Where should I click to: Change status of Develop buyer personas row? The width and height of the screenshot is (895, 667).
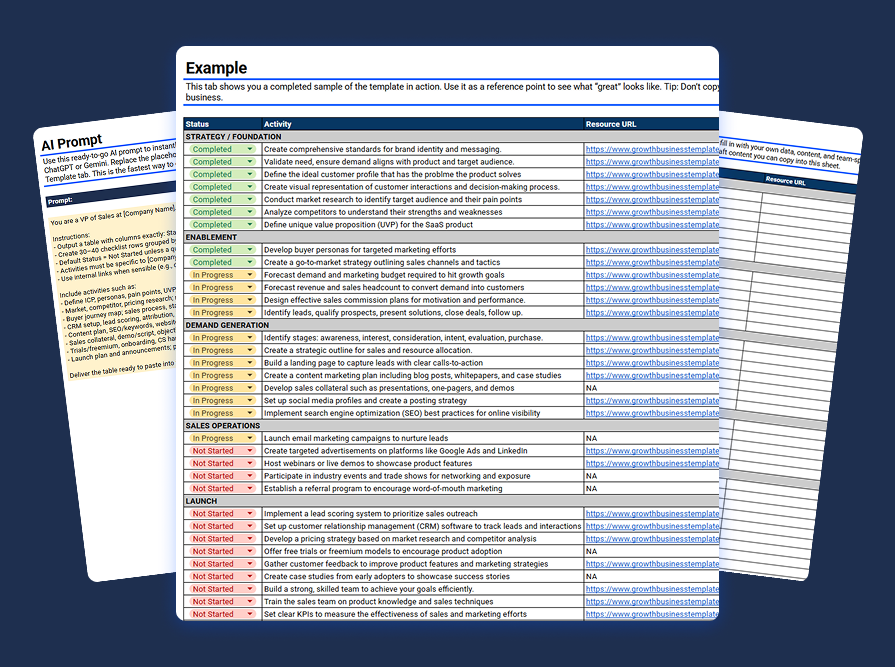[249, 249]
